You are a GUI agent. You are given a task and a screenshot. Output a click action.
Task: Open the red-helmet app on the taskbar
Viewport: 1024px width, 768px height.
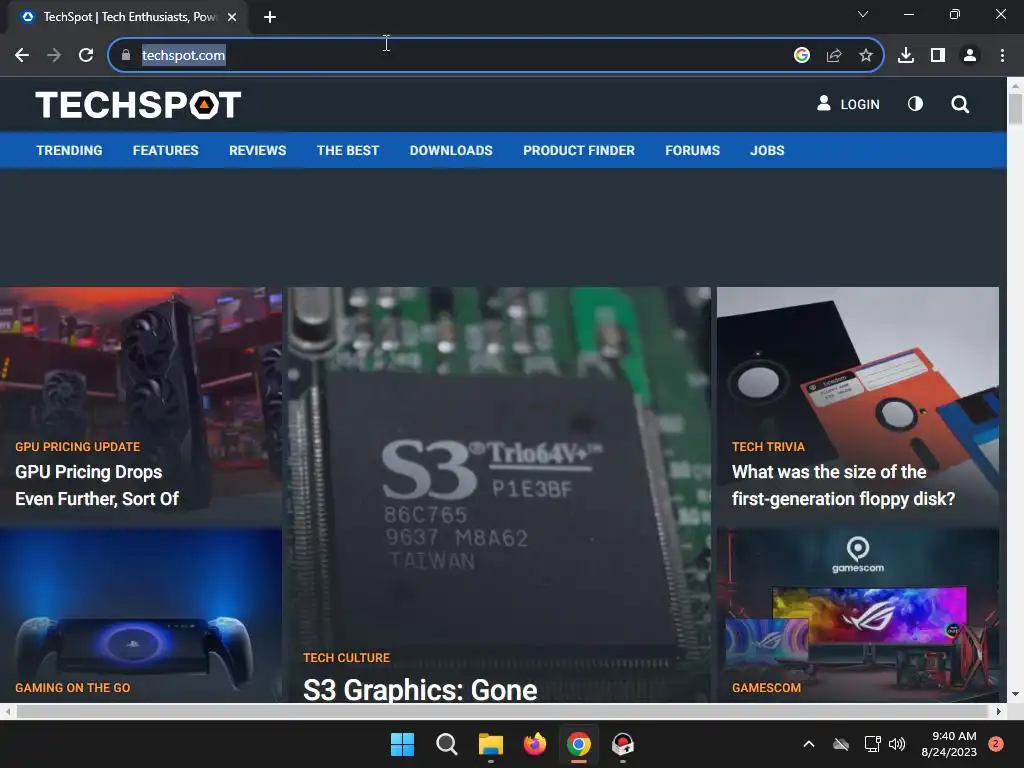coord(622,744)
